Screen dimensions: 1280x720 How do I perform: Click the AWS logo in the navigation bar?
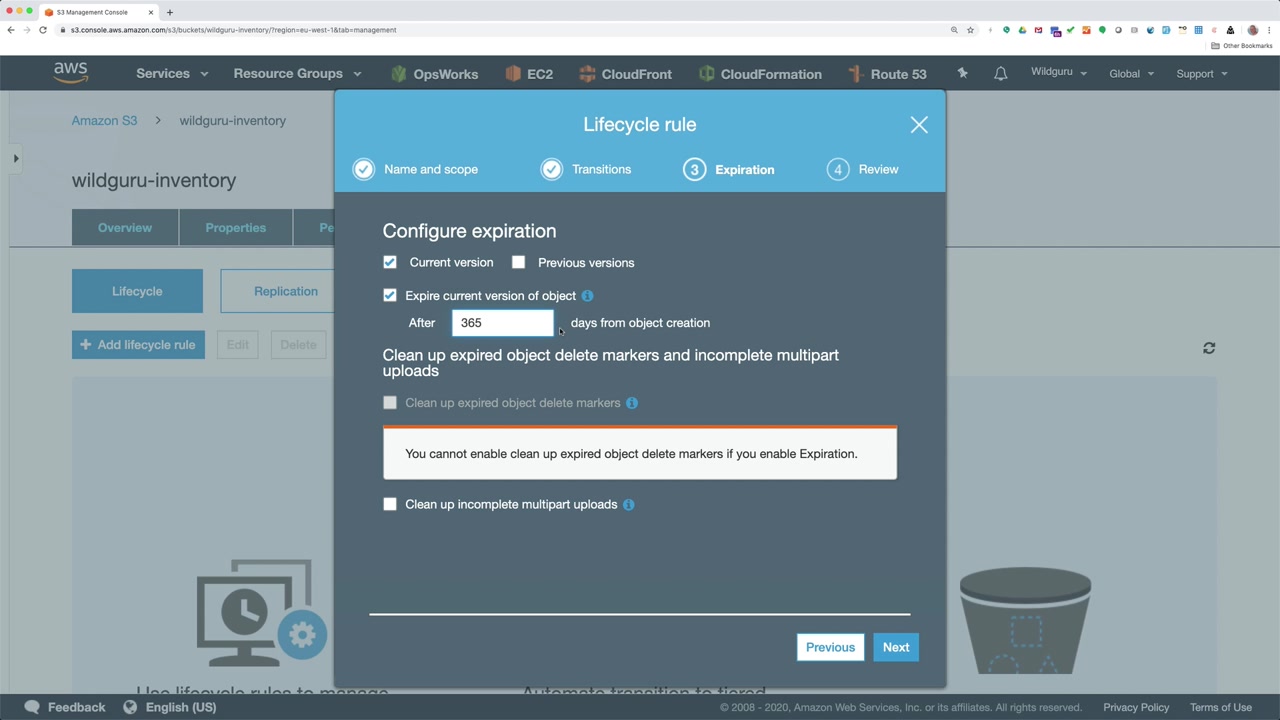(71, 73)
